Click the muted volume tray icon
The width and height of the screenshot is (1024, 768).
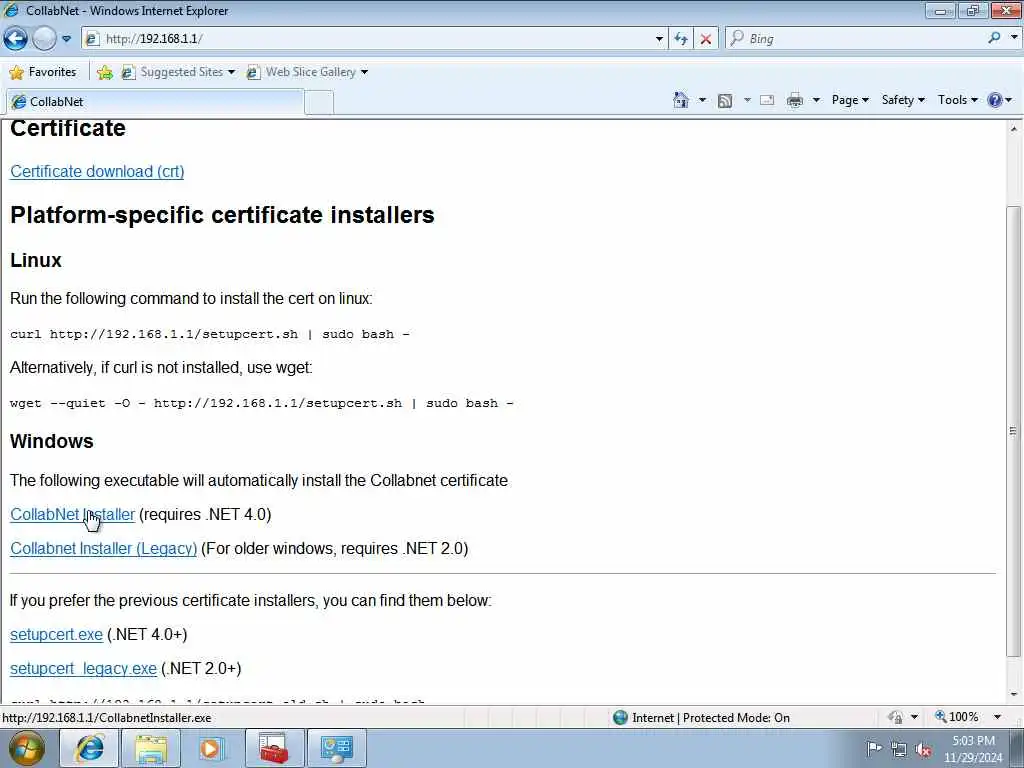(923, 749)
